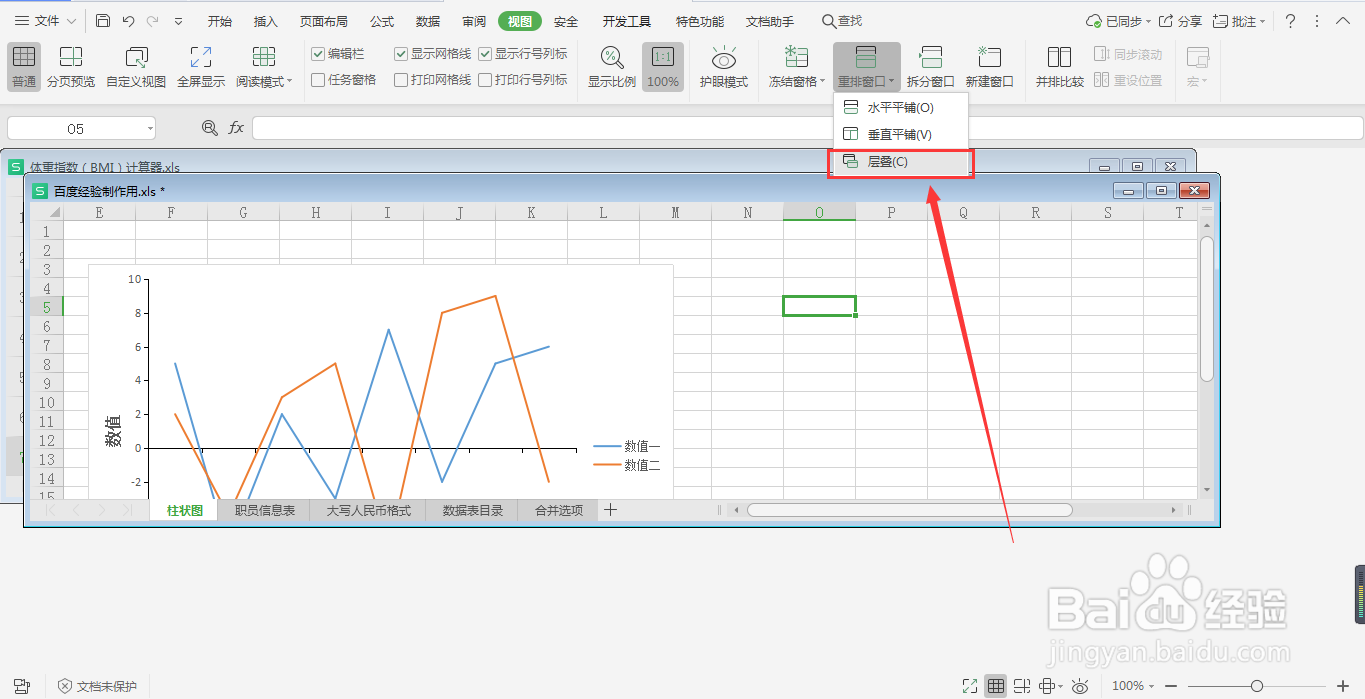
Task: Click the redo arrow icon
Action: [152, 21]
